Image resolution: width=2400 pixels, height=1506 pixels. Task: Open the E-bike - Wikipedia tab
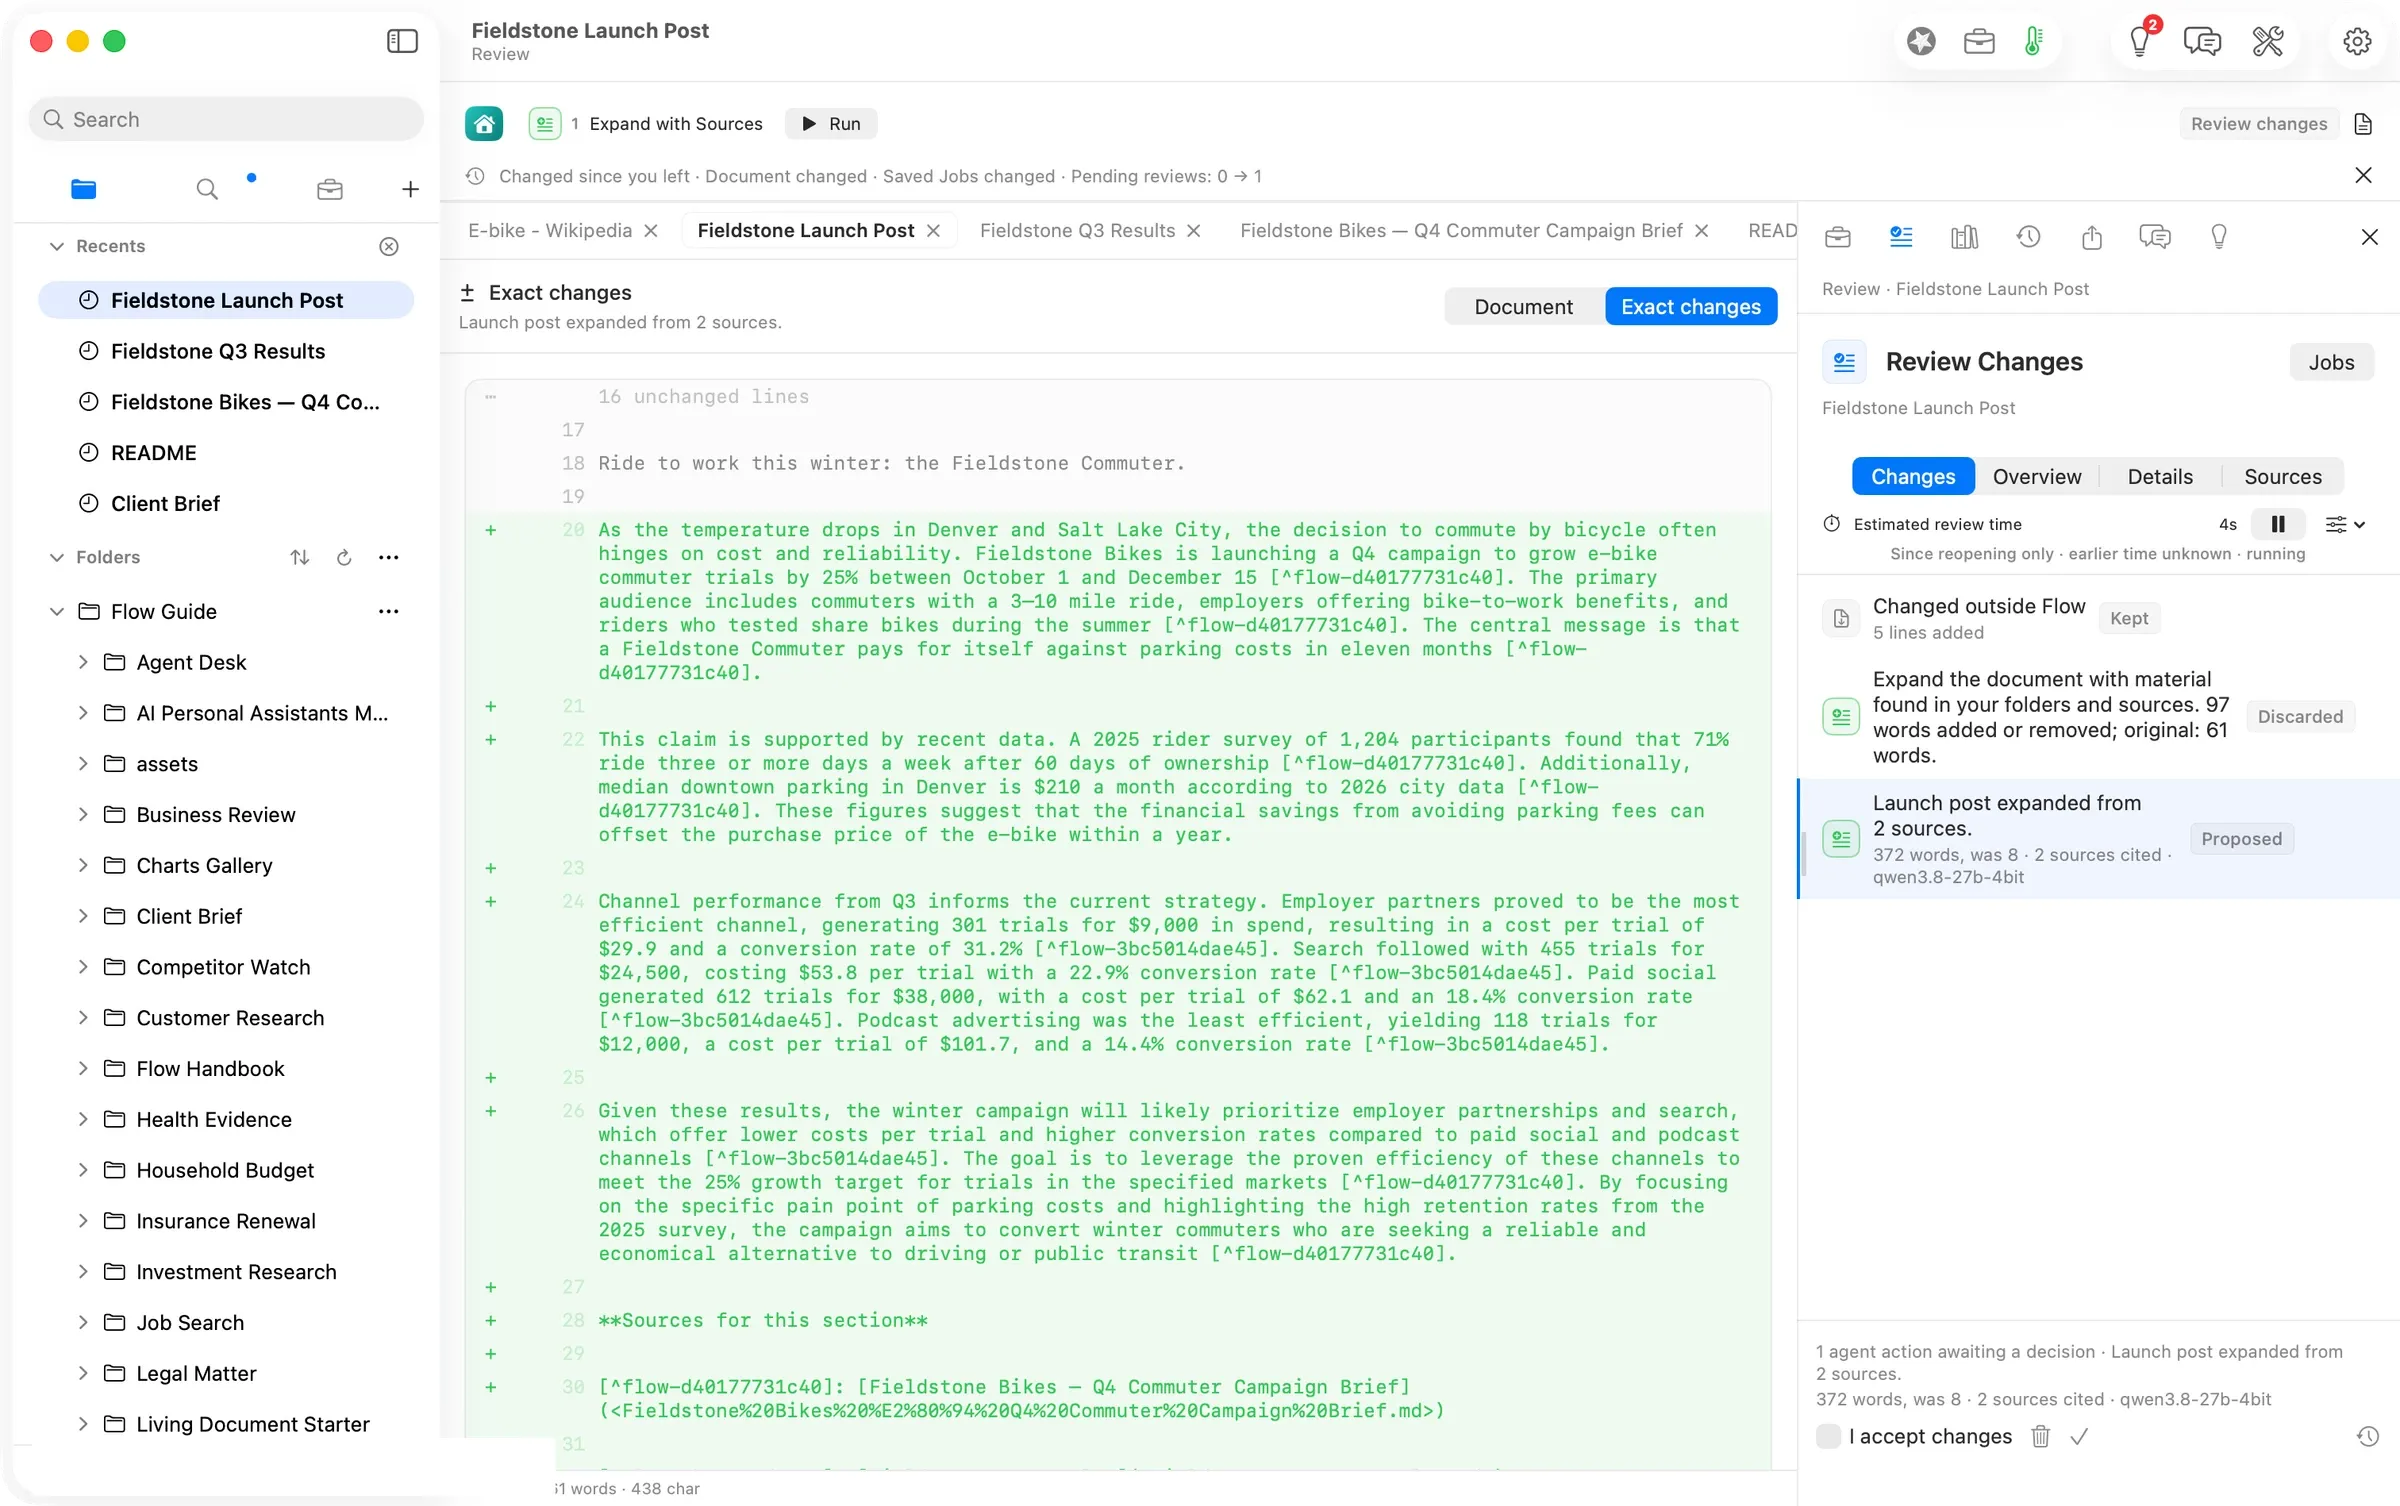[x=550, y=230]
